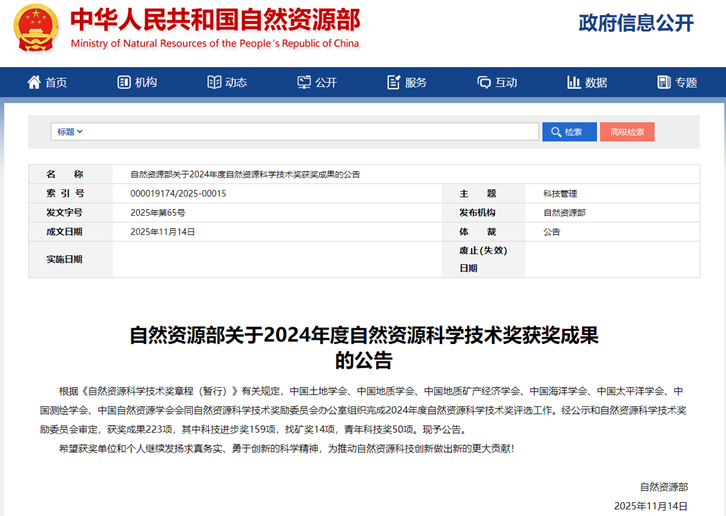This screenshot has height=516, width=726.
Task: Click the 机构 organization icon
Action: point(124,82)
